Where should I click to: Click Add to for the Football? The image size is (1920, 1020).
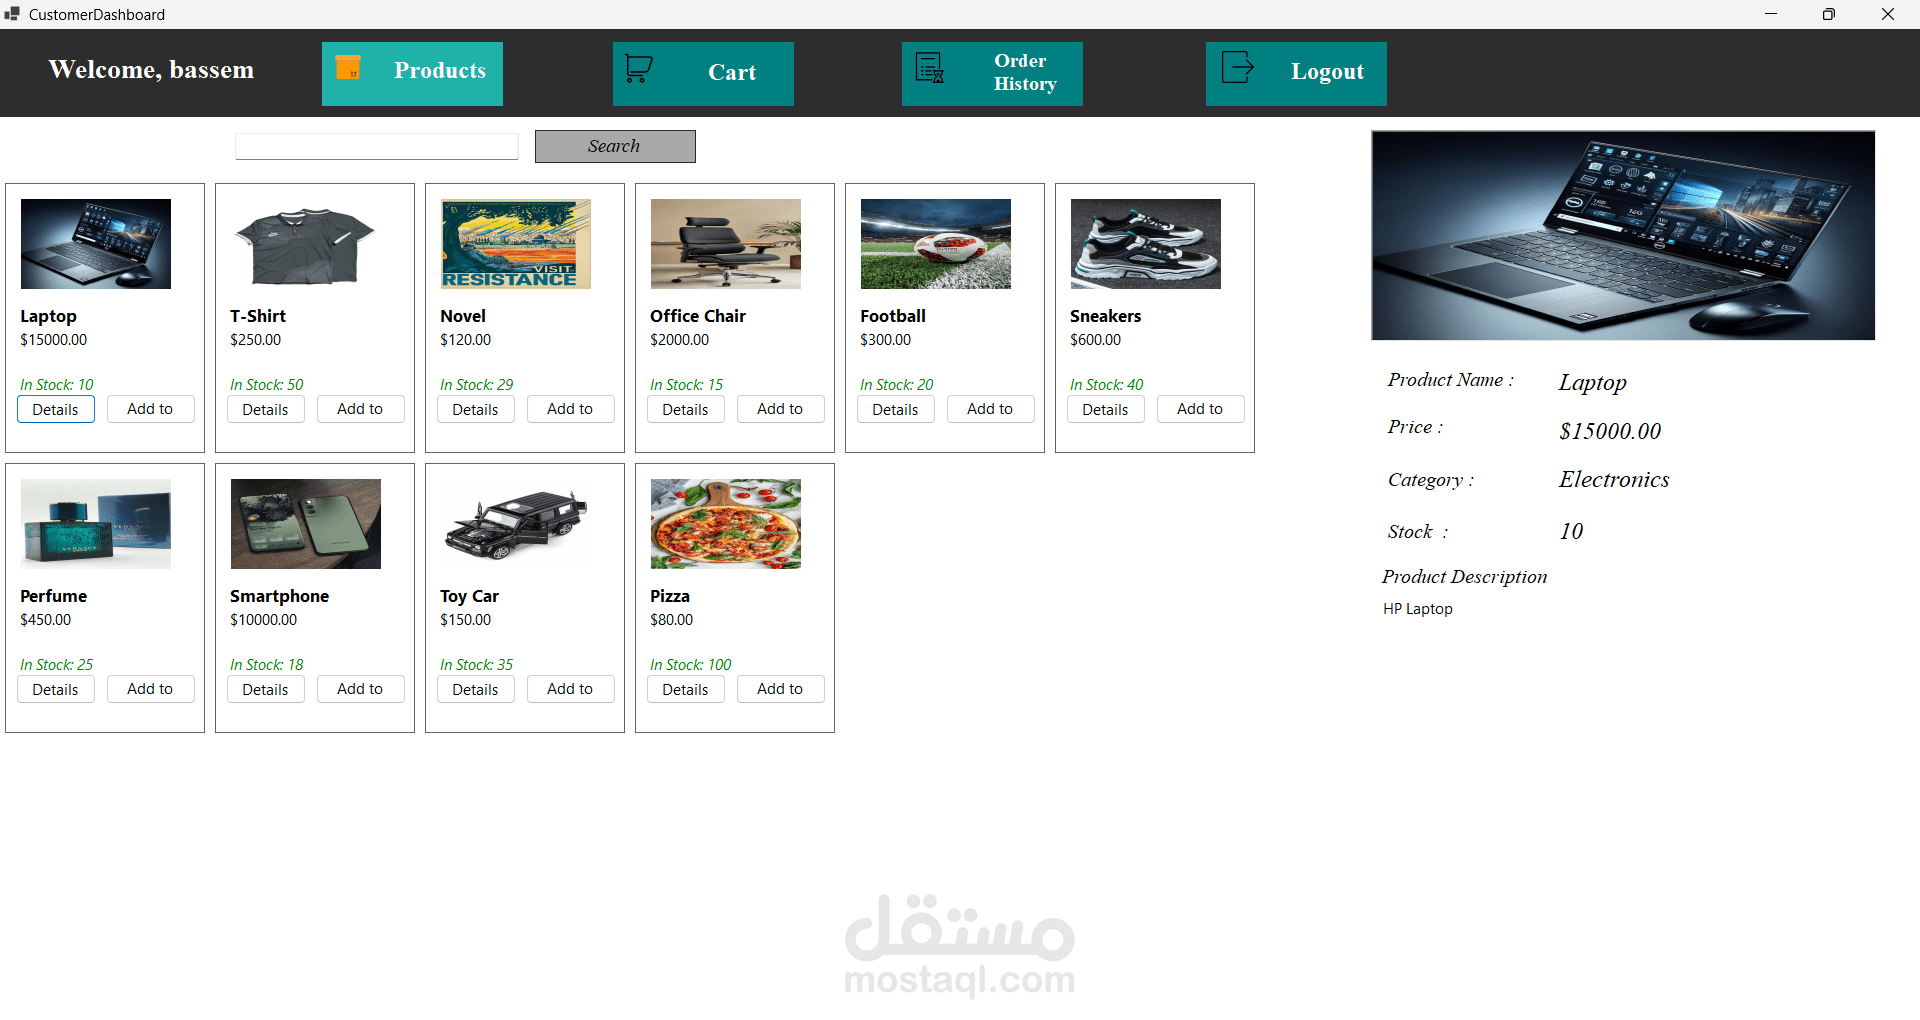tap(990, 408)
